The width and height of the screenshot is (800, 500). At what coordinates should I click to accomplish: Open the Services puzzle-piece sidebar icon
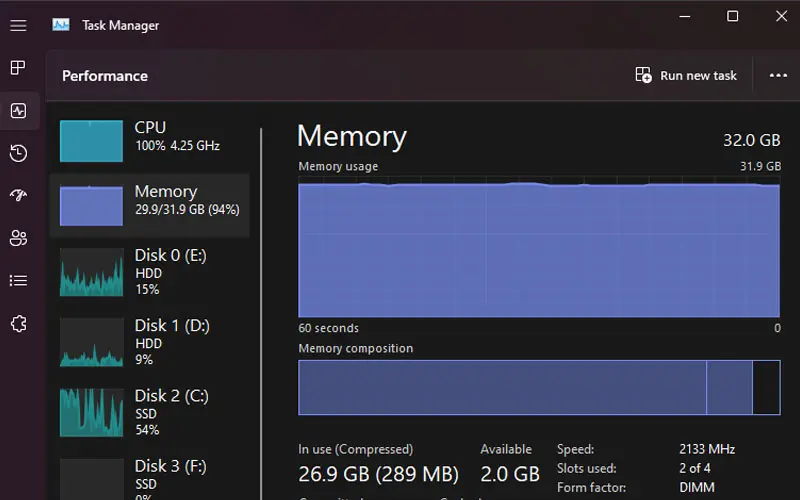pos(18,323)
